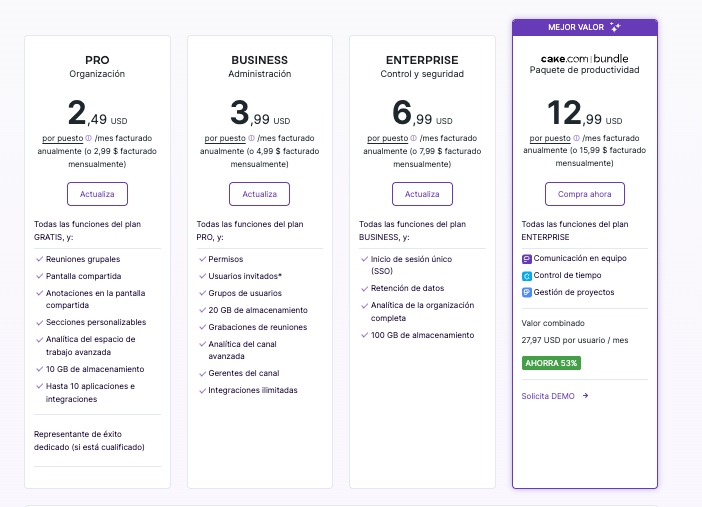Viewport: 702px width, 507px height.
Task: Click the sparkle icon in MEJOR VALOR banner
Action: tap(616, 27)
